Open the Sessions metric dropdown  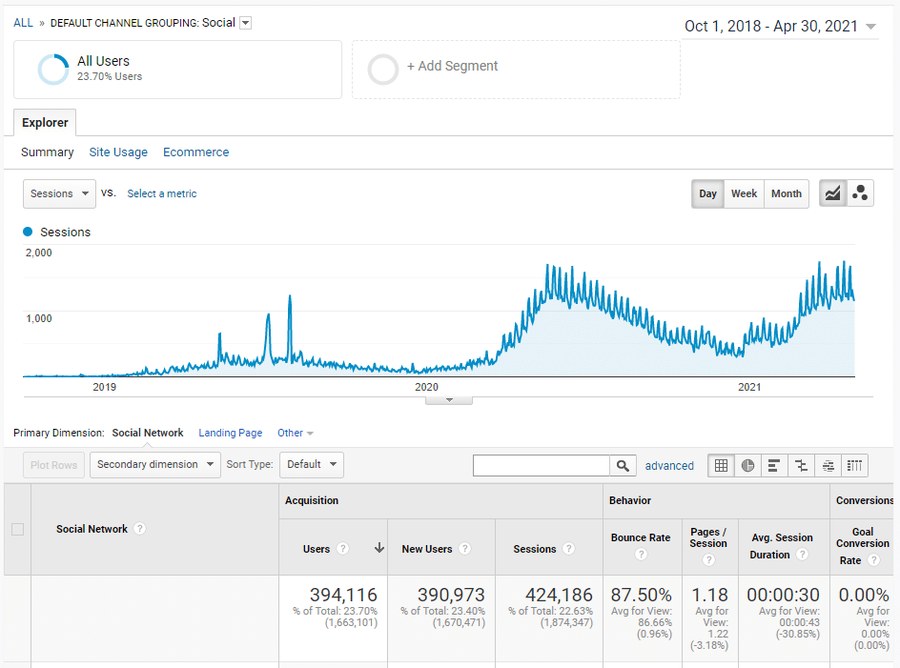point(59,193)
